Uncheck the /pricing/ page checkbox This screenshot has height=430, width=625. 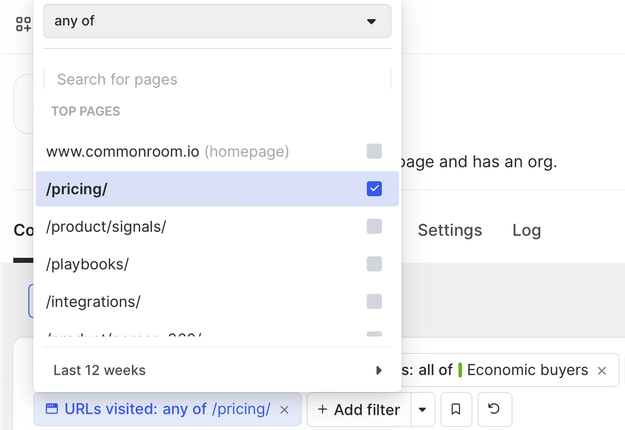click(374, 189)
